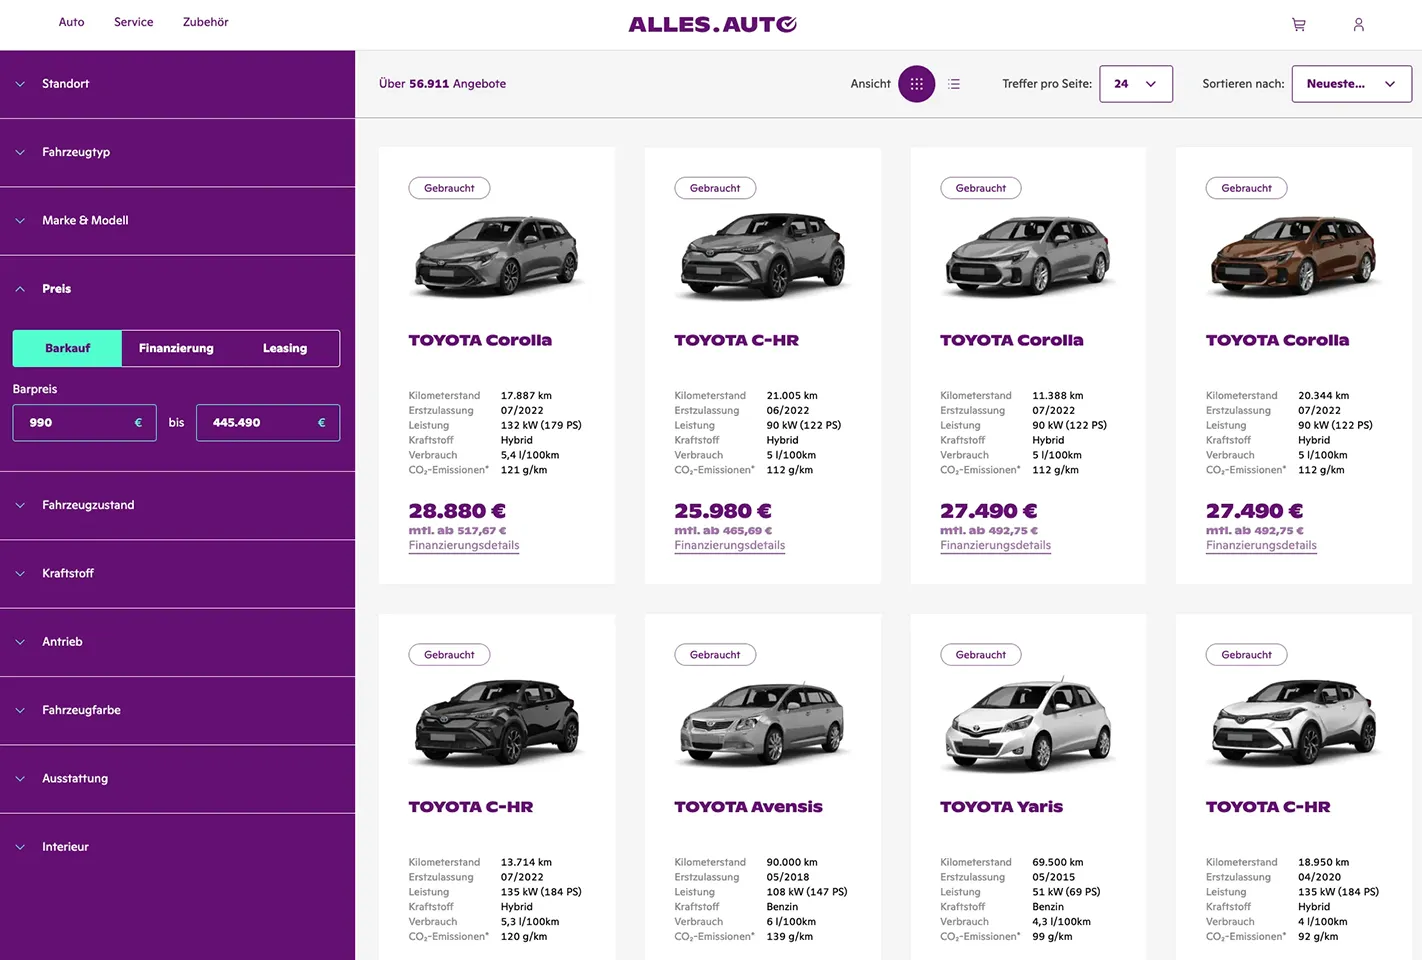1422x960 pixels.
Task: Expand the Standort filter
Action: [x=177, y=84]
